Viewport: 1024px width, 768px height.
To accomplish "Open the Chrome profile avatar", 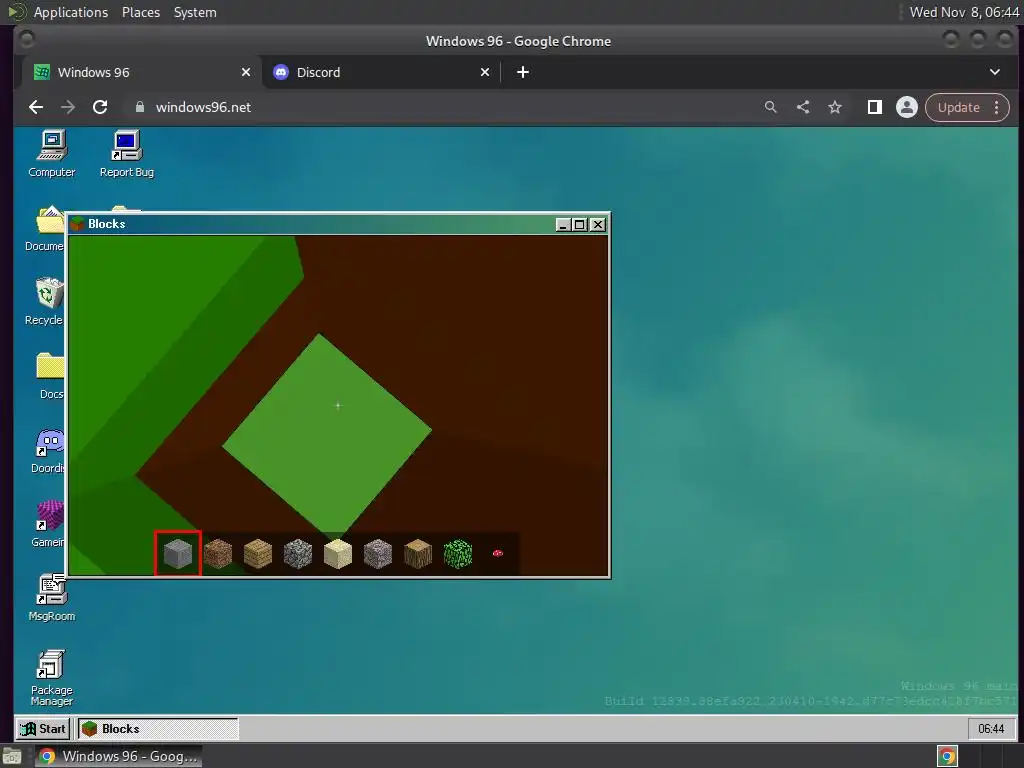I will 906,107.
